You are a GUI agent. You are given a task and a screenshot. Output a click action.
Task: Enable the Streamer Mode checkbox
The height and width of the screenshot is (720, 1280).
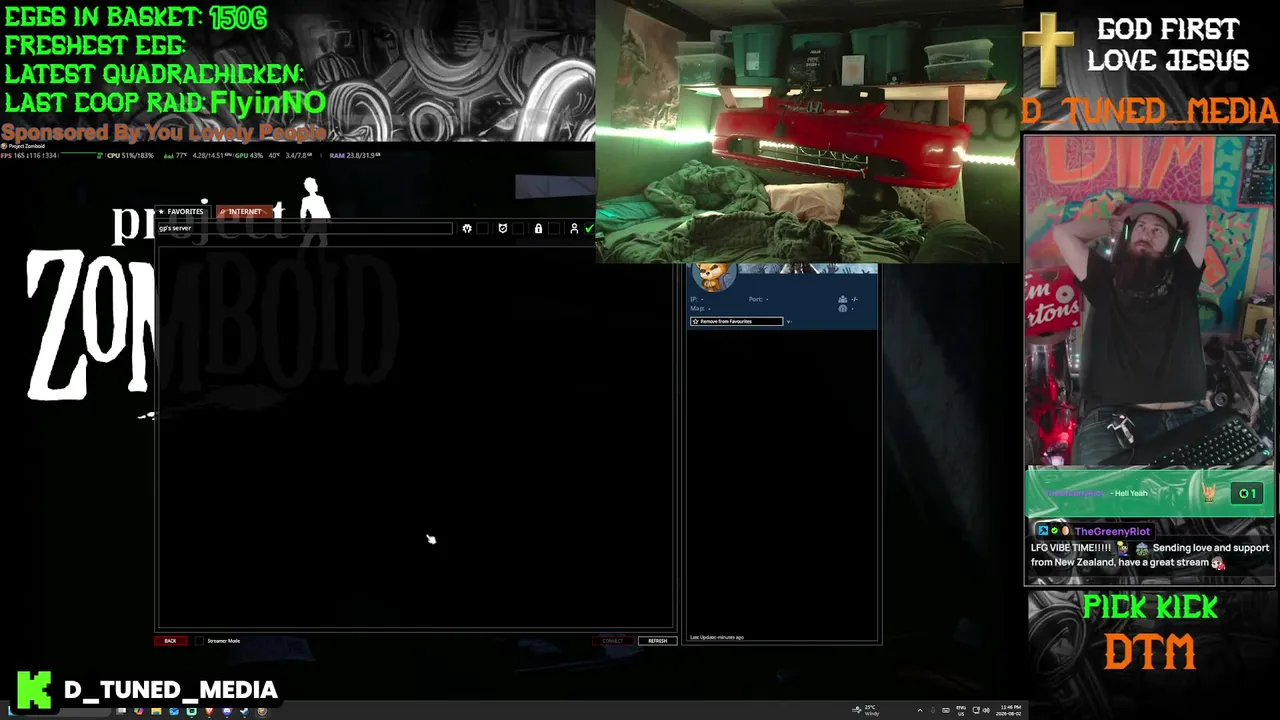(x=199, y=641)
